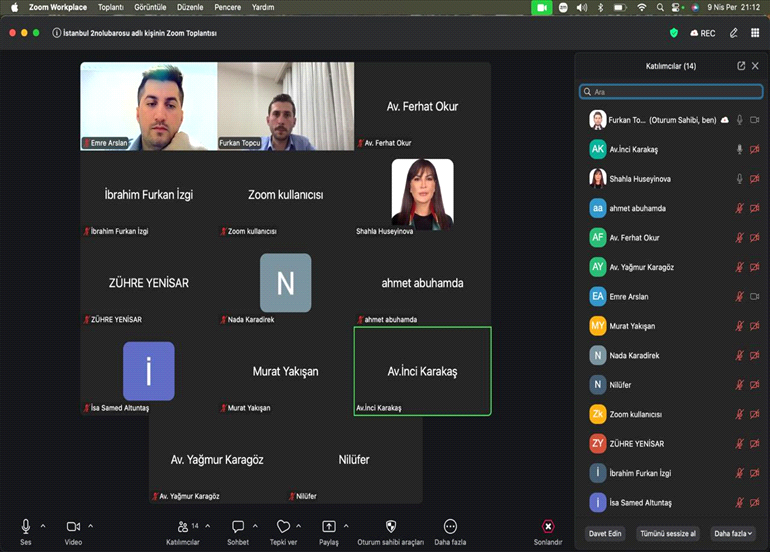Unmute Murat Yakışan in participants list
This screenshot has width=770, height=552.
(740, 326)
